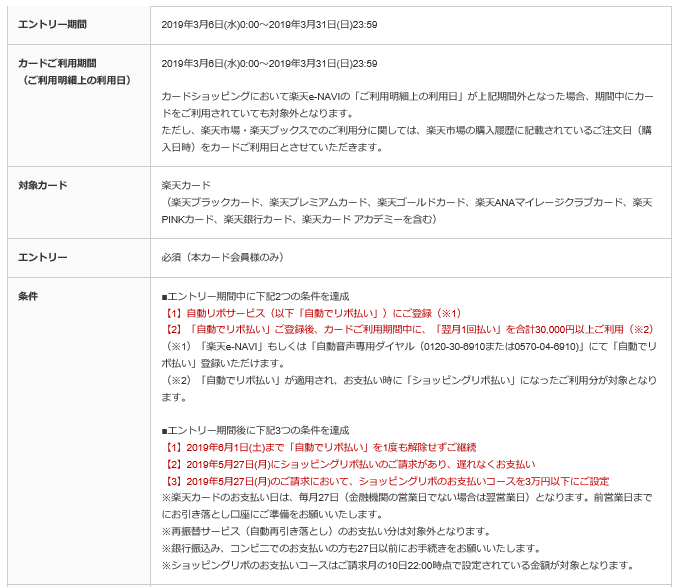The image size is (681, 587).
Task: Click red condition 【2】2019年5月27日(月)にショッピングリボ払い
Action: click(349, 465)
